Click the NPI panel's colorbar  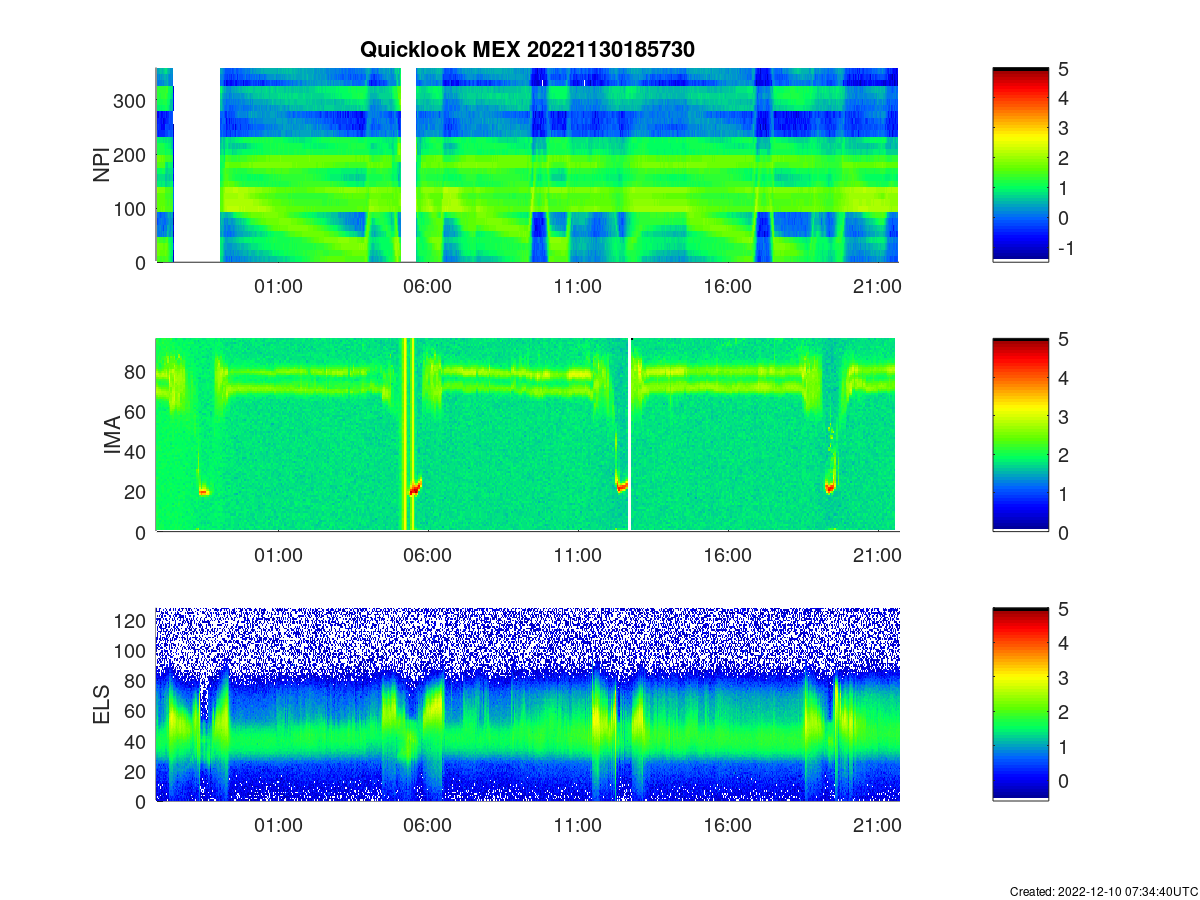(1020, 165)
